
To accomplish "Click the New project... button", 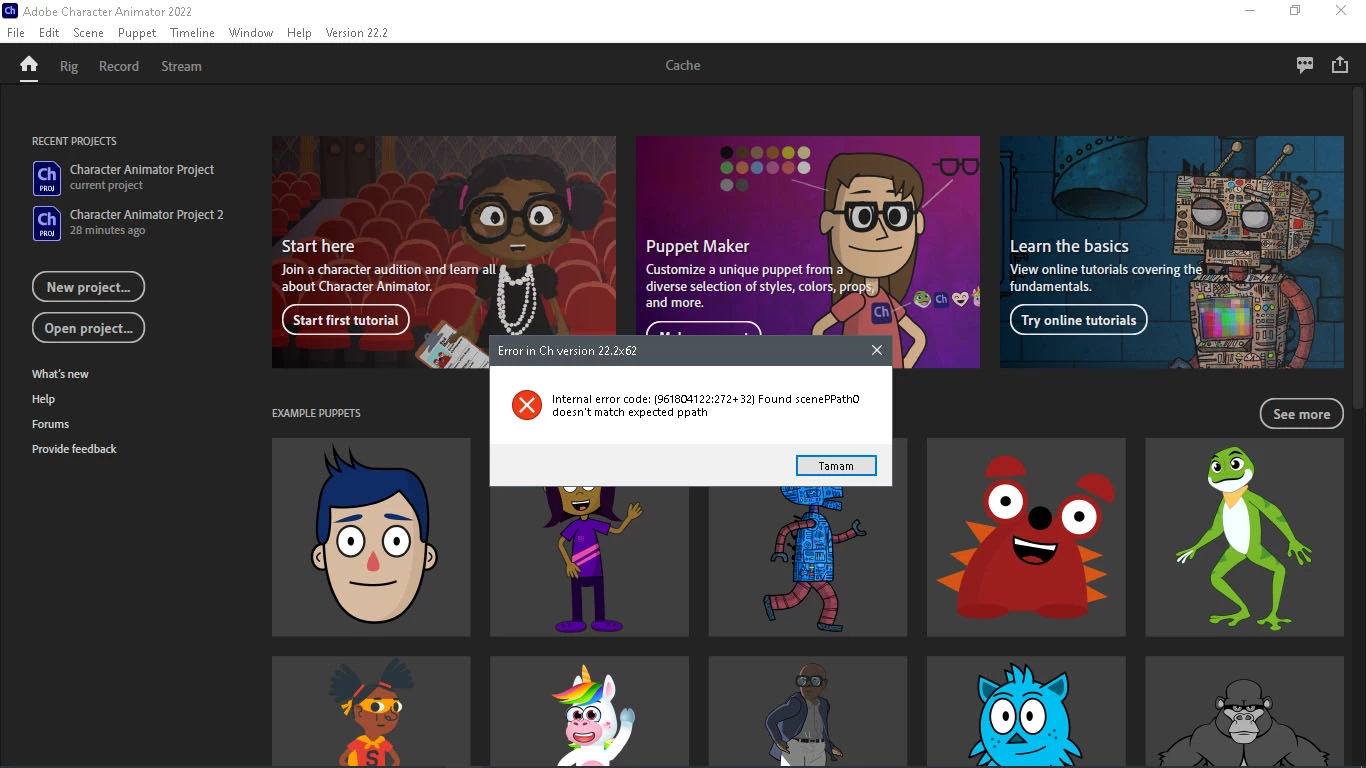I will pyautogui.click(x=88, y=287).
